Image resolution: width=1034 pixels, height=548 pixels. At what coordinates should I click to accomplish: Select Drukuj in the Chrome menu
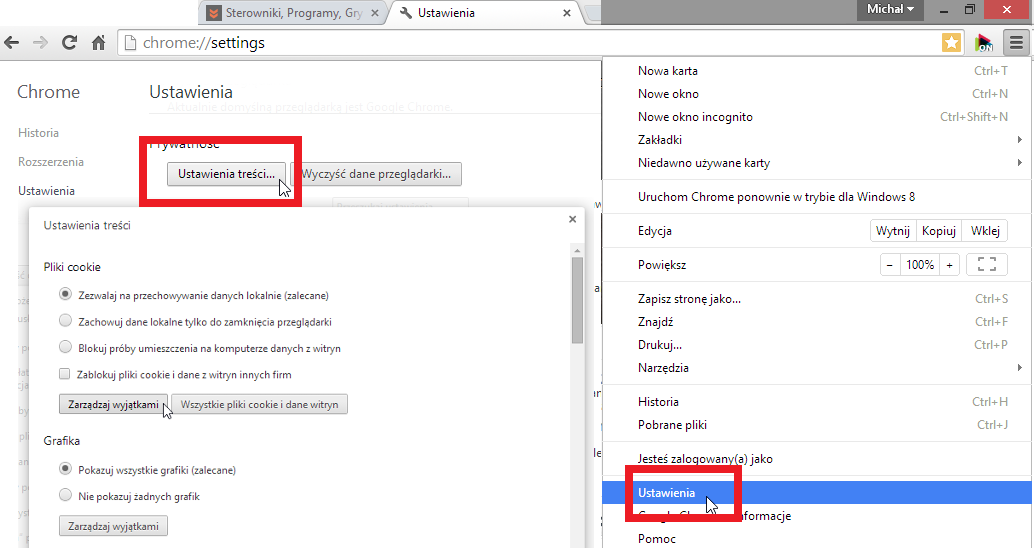(818, 345)
